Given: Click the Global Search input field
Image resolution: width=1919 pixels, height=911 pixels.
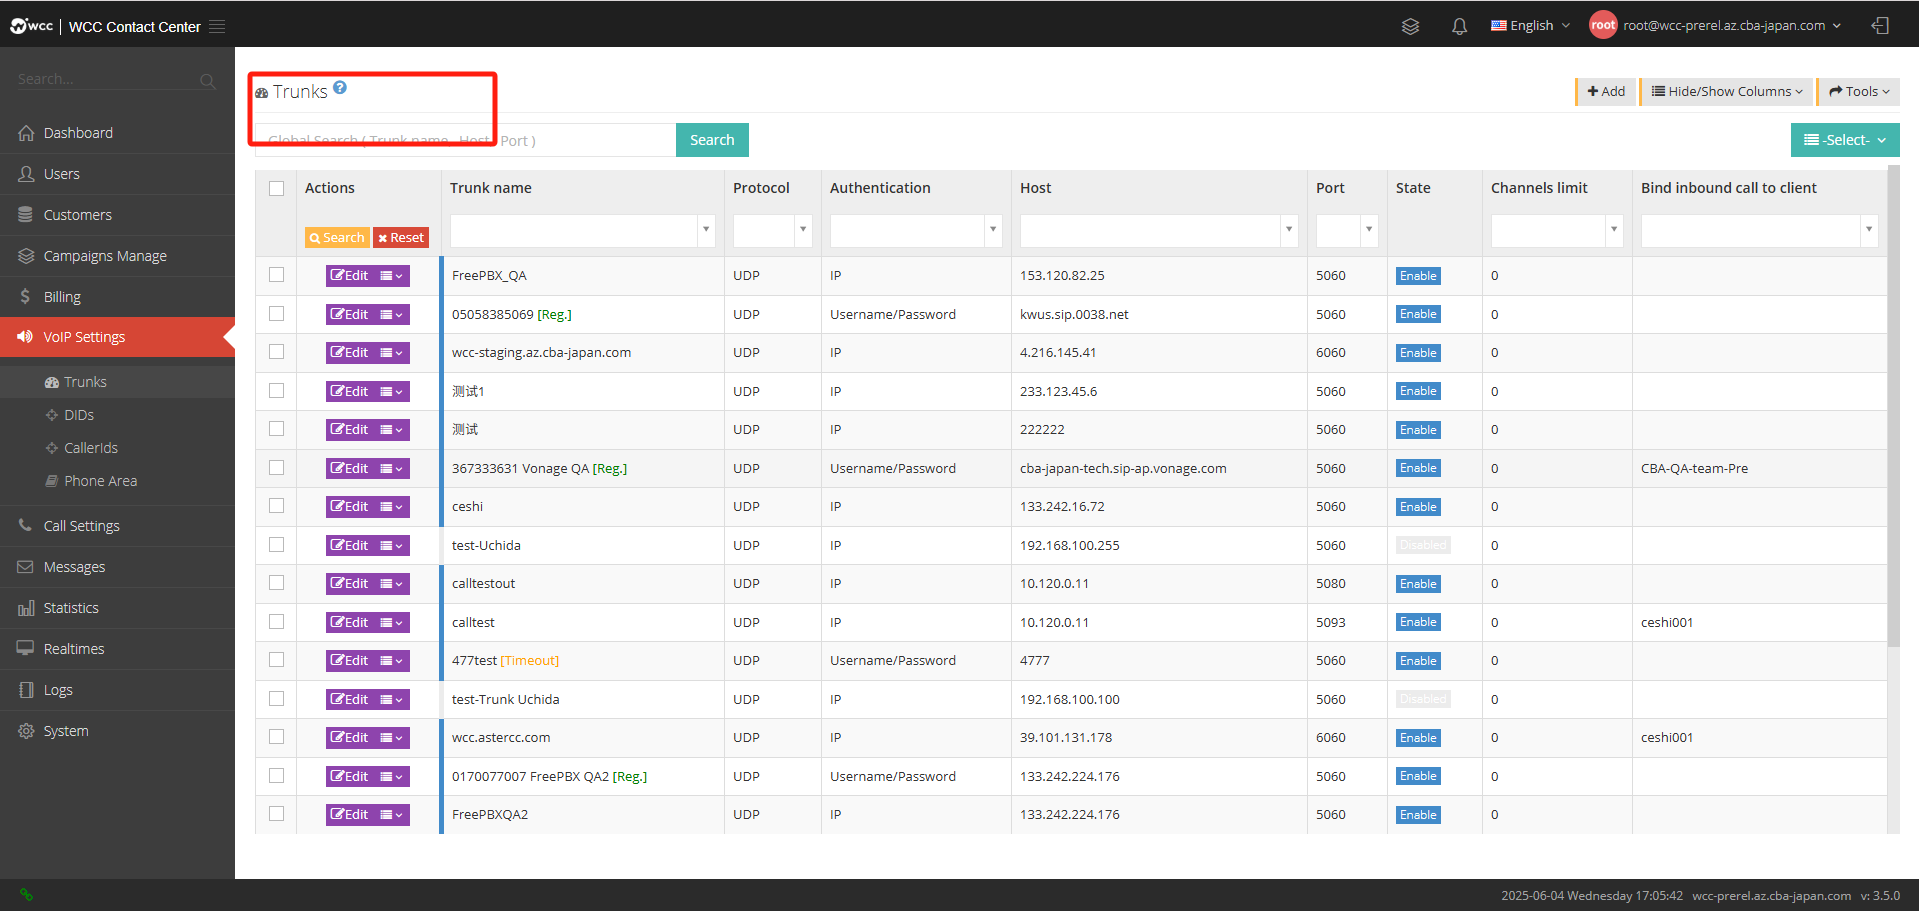Looking at the screenshot, I should 465,140.
